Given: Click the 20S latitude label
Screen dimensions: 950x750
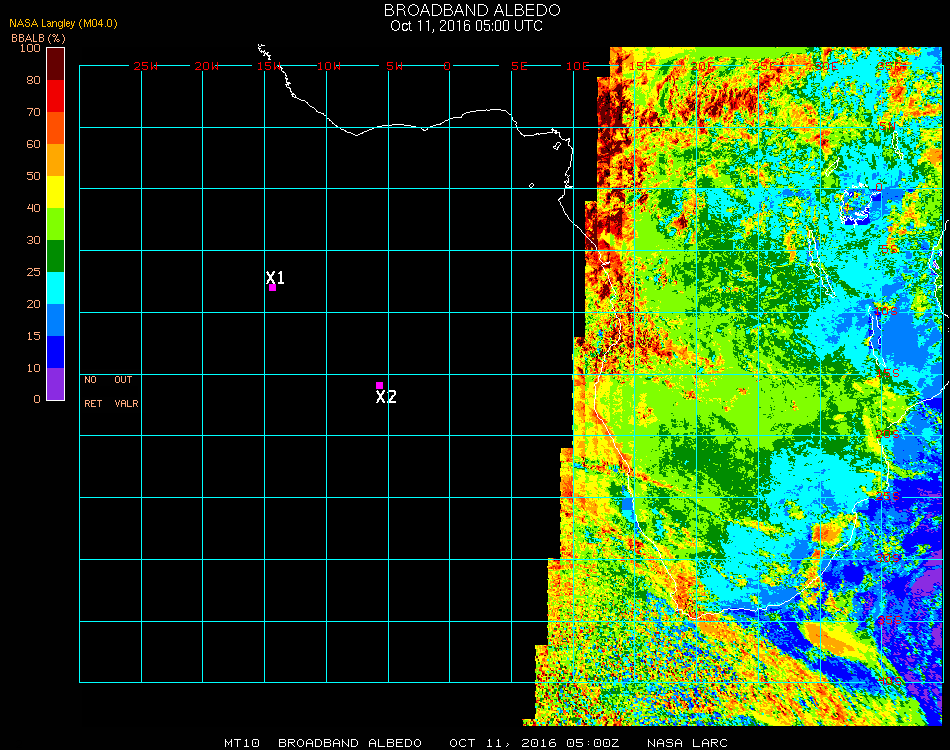Looking at the screenshot, I should [x=887, y=434].
